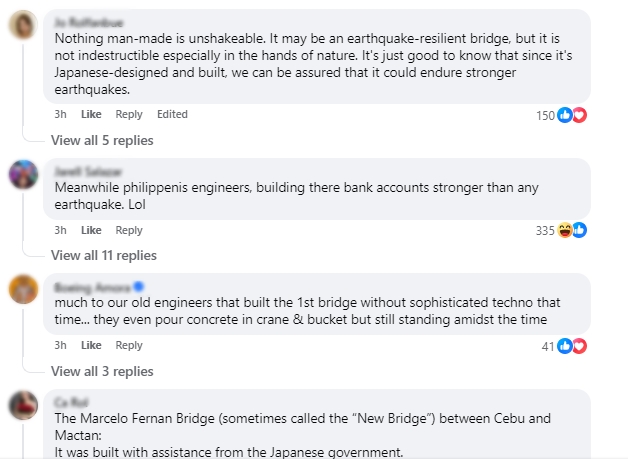
Task: Open avatar of the Marcelo Fernan Bridge commenter
Action: click(x=23, y=404)
